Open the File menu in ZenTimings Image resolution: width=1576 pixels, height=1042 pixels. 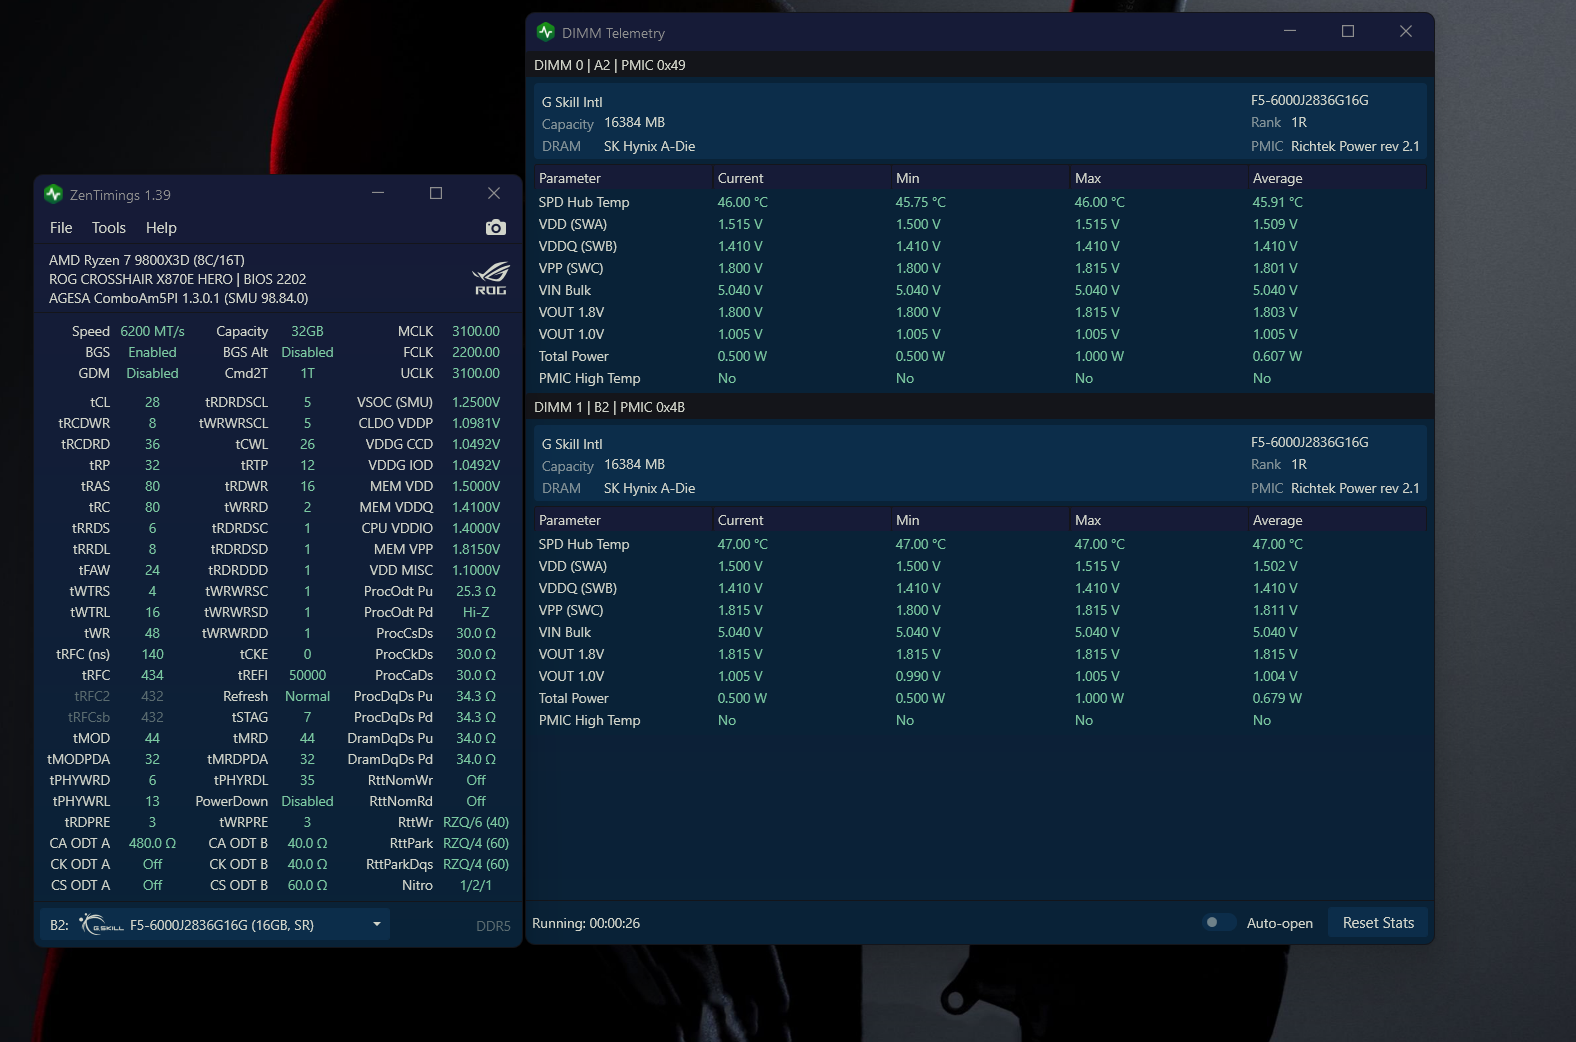click(x=61, y=228)
